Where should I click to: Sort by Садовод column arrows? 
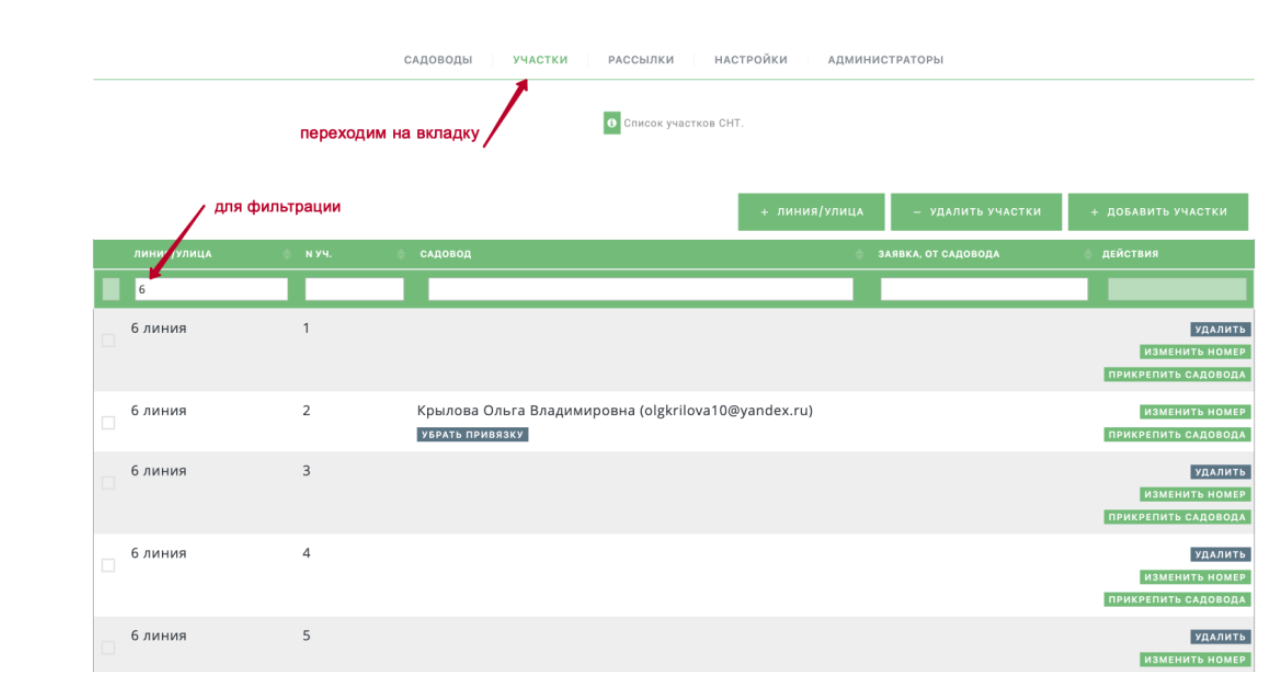[859, 255]
